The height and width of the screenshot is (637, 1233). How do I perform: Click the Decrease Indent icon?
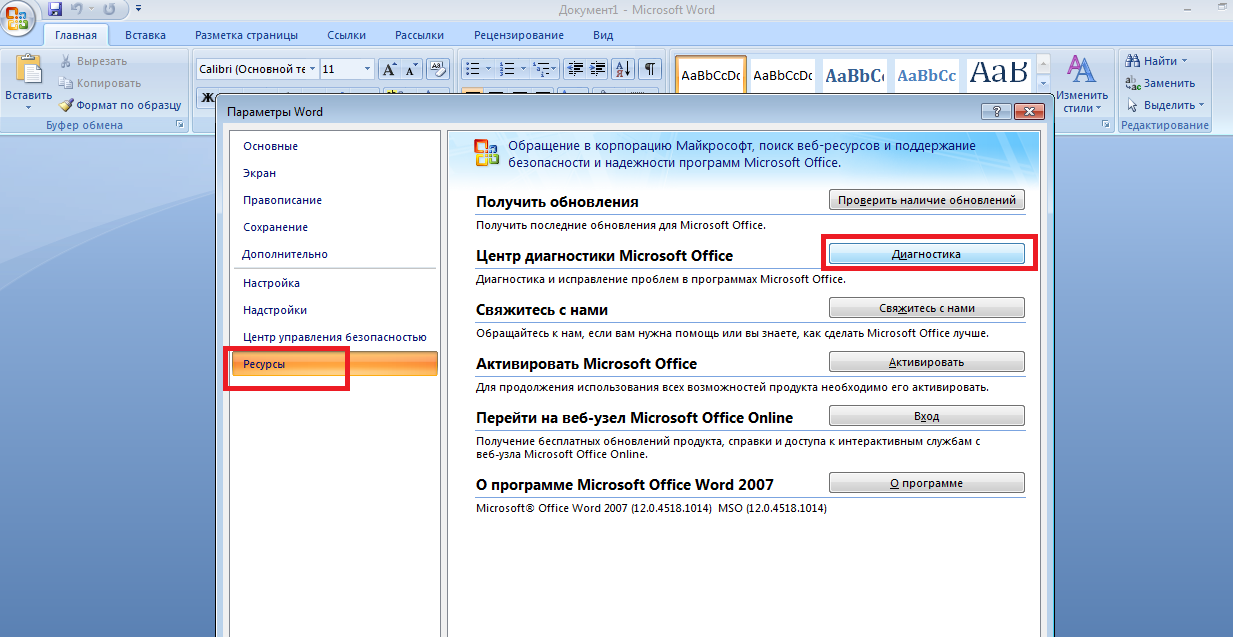pyautogui.click(x=575, y=69)
